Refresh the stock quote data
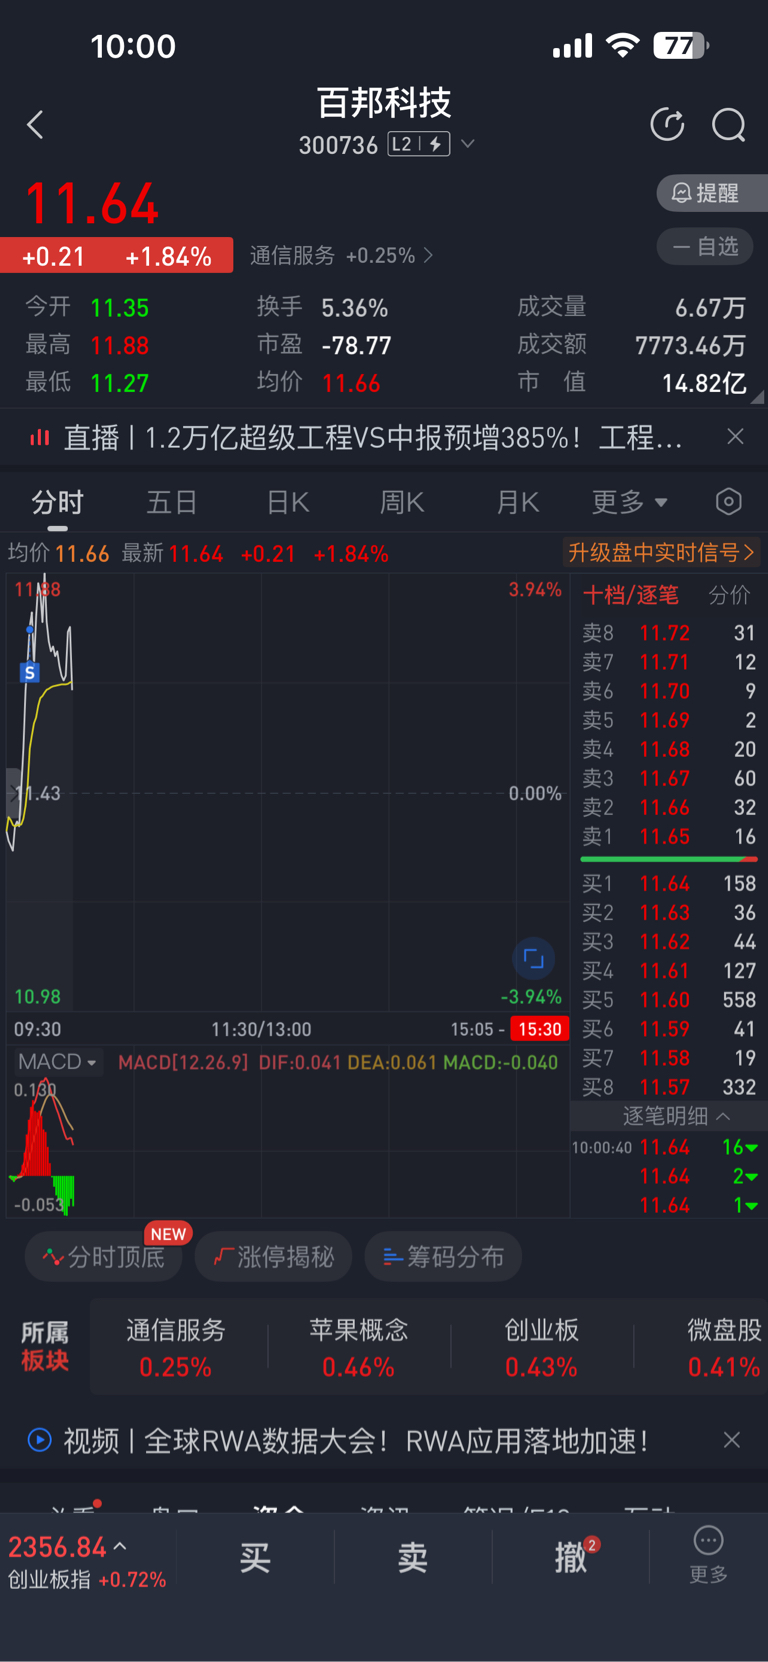Image resolution: width=768 pixels, height=1662 pixels. (x=667, y=125)
